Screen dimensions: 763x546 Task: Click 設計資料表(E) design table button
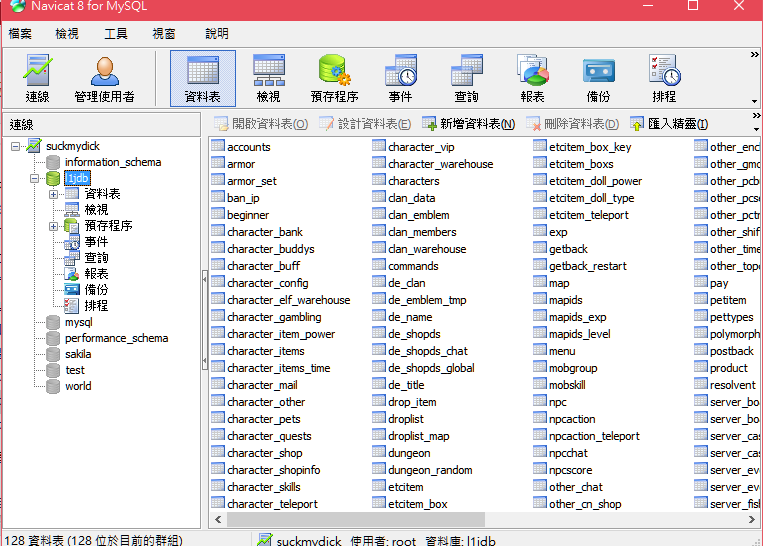[365, 124]
